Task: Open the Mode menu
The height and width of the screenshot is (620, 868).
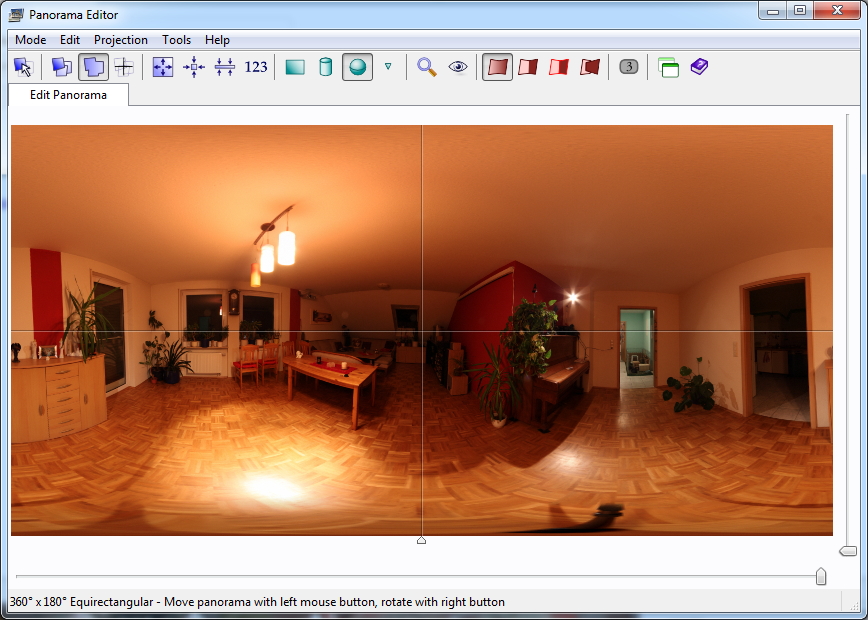Action: click(x=31, y=40)
